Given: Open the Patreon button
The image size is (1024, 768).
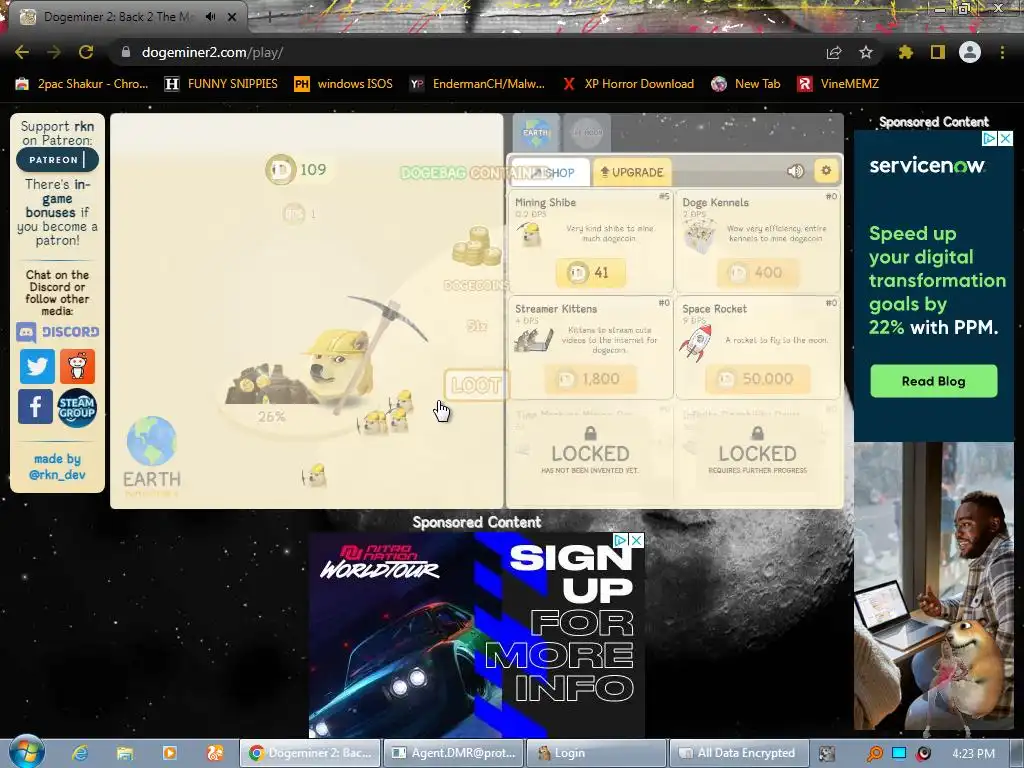Looking at the screenshot, I should (57, 159).
